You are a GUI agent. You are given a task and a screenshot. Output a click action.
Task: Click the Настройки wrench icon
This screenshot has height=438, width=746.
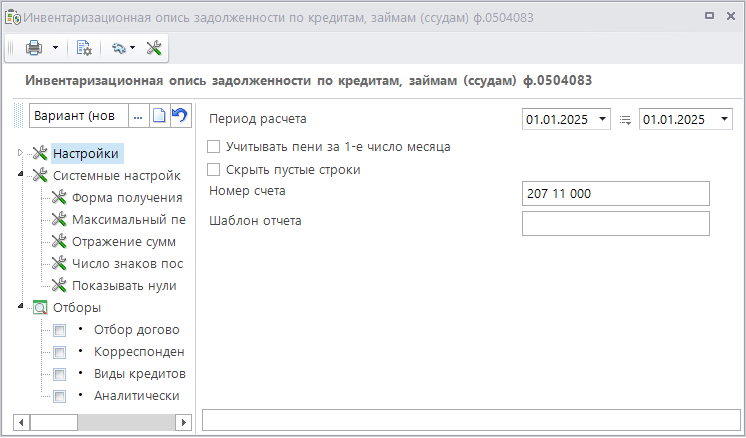click(x=40, y=153)
